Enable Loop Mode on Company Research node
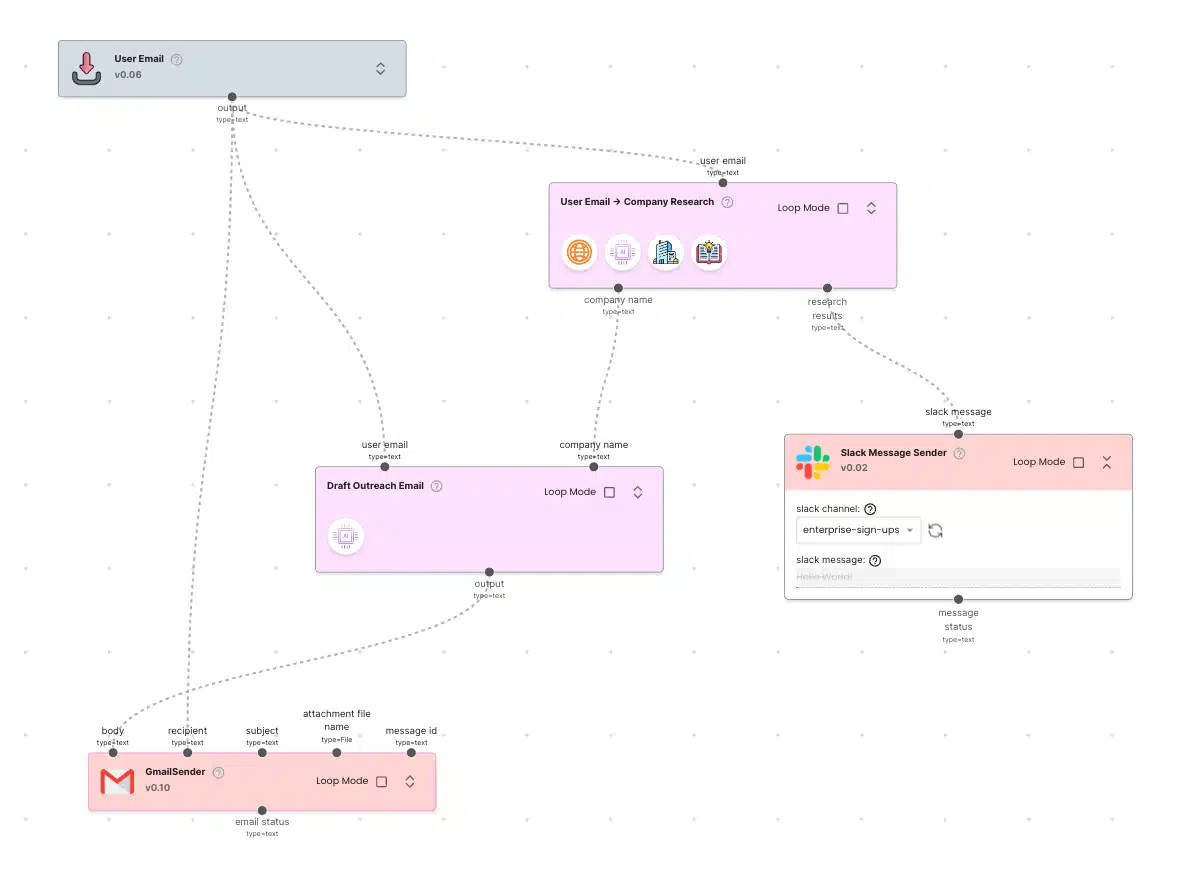Image resolution: width=1181 pixels, height=882 pixels. pos(843,208)
